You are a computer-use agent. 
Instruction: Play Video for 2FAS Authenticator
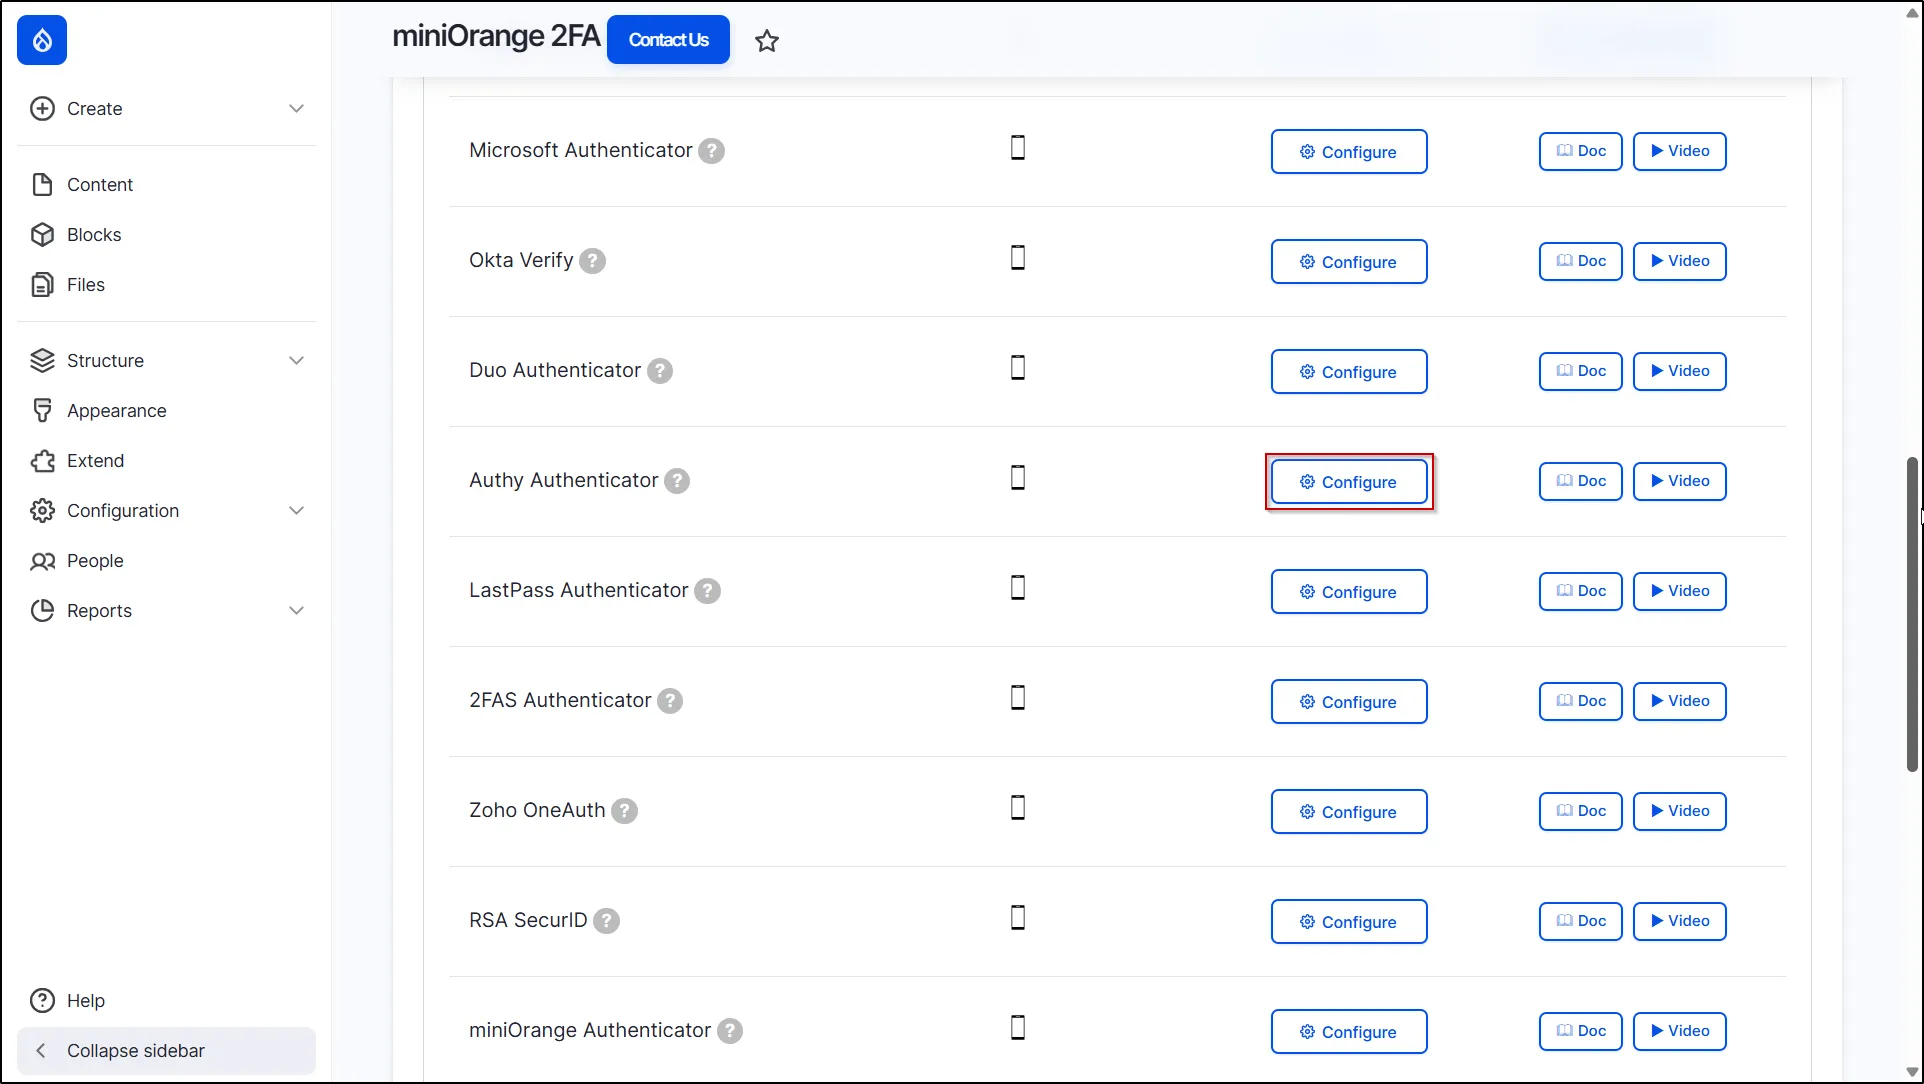pos(1680,701)
